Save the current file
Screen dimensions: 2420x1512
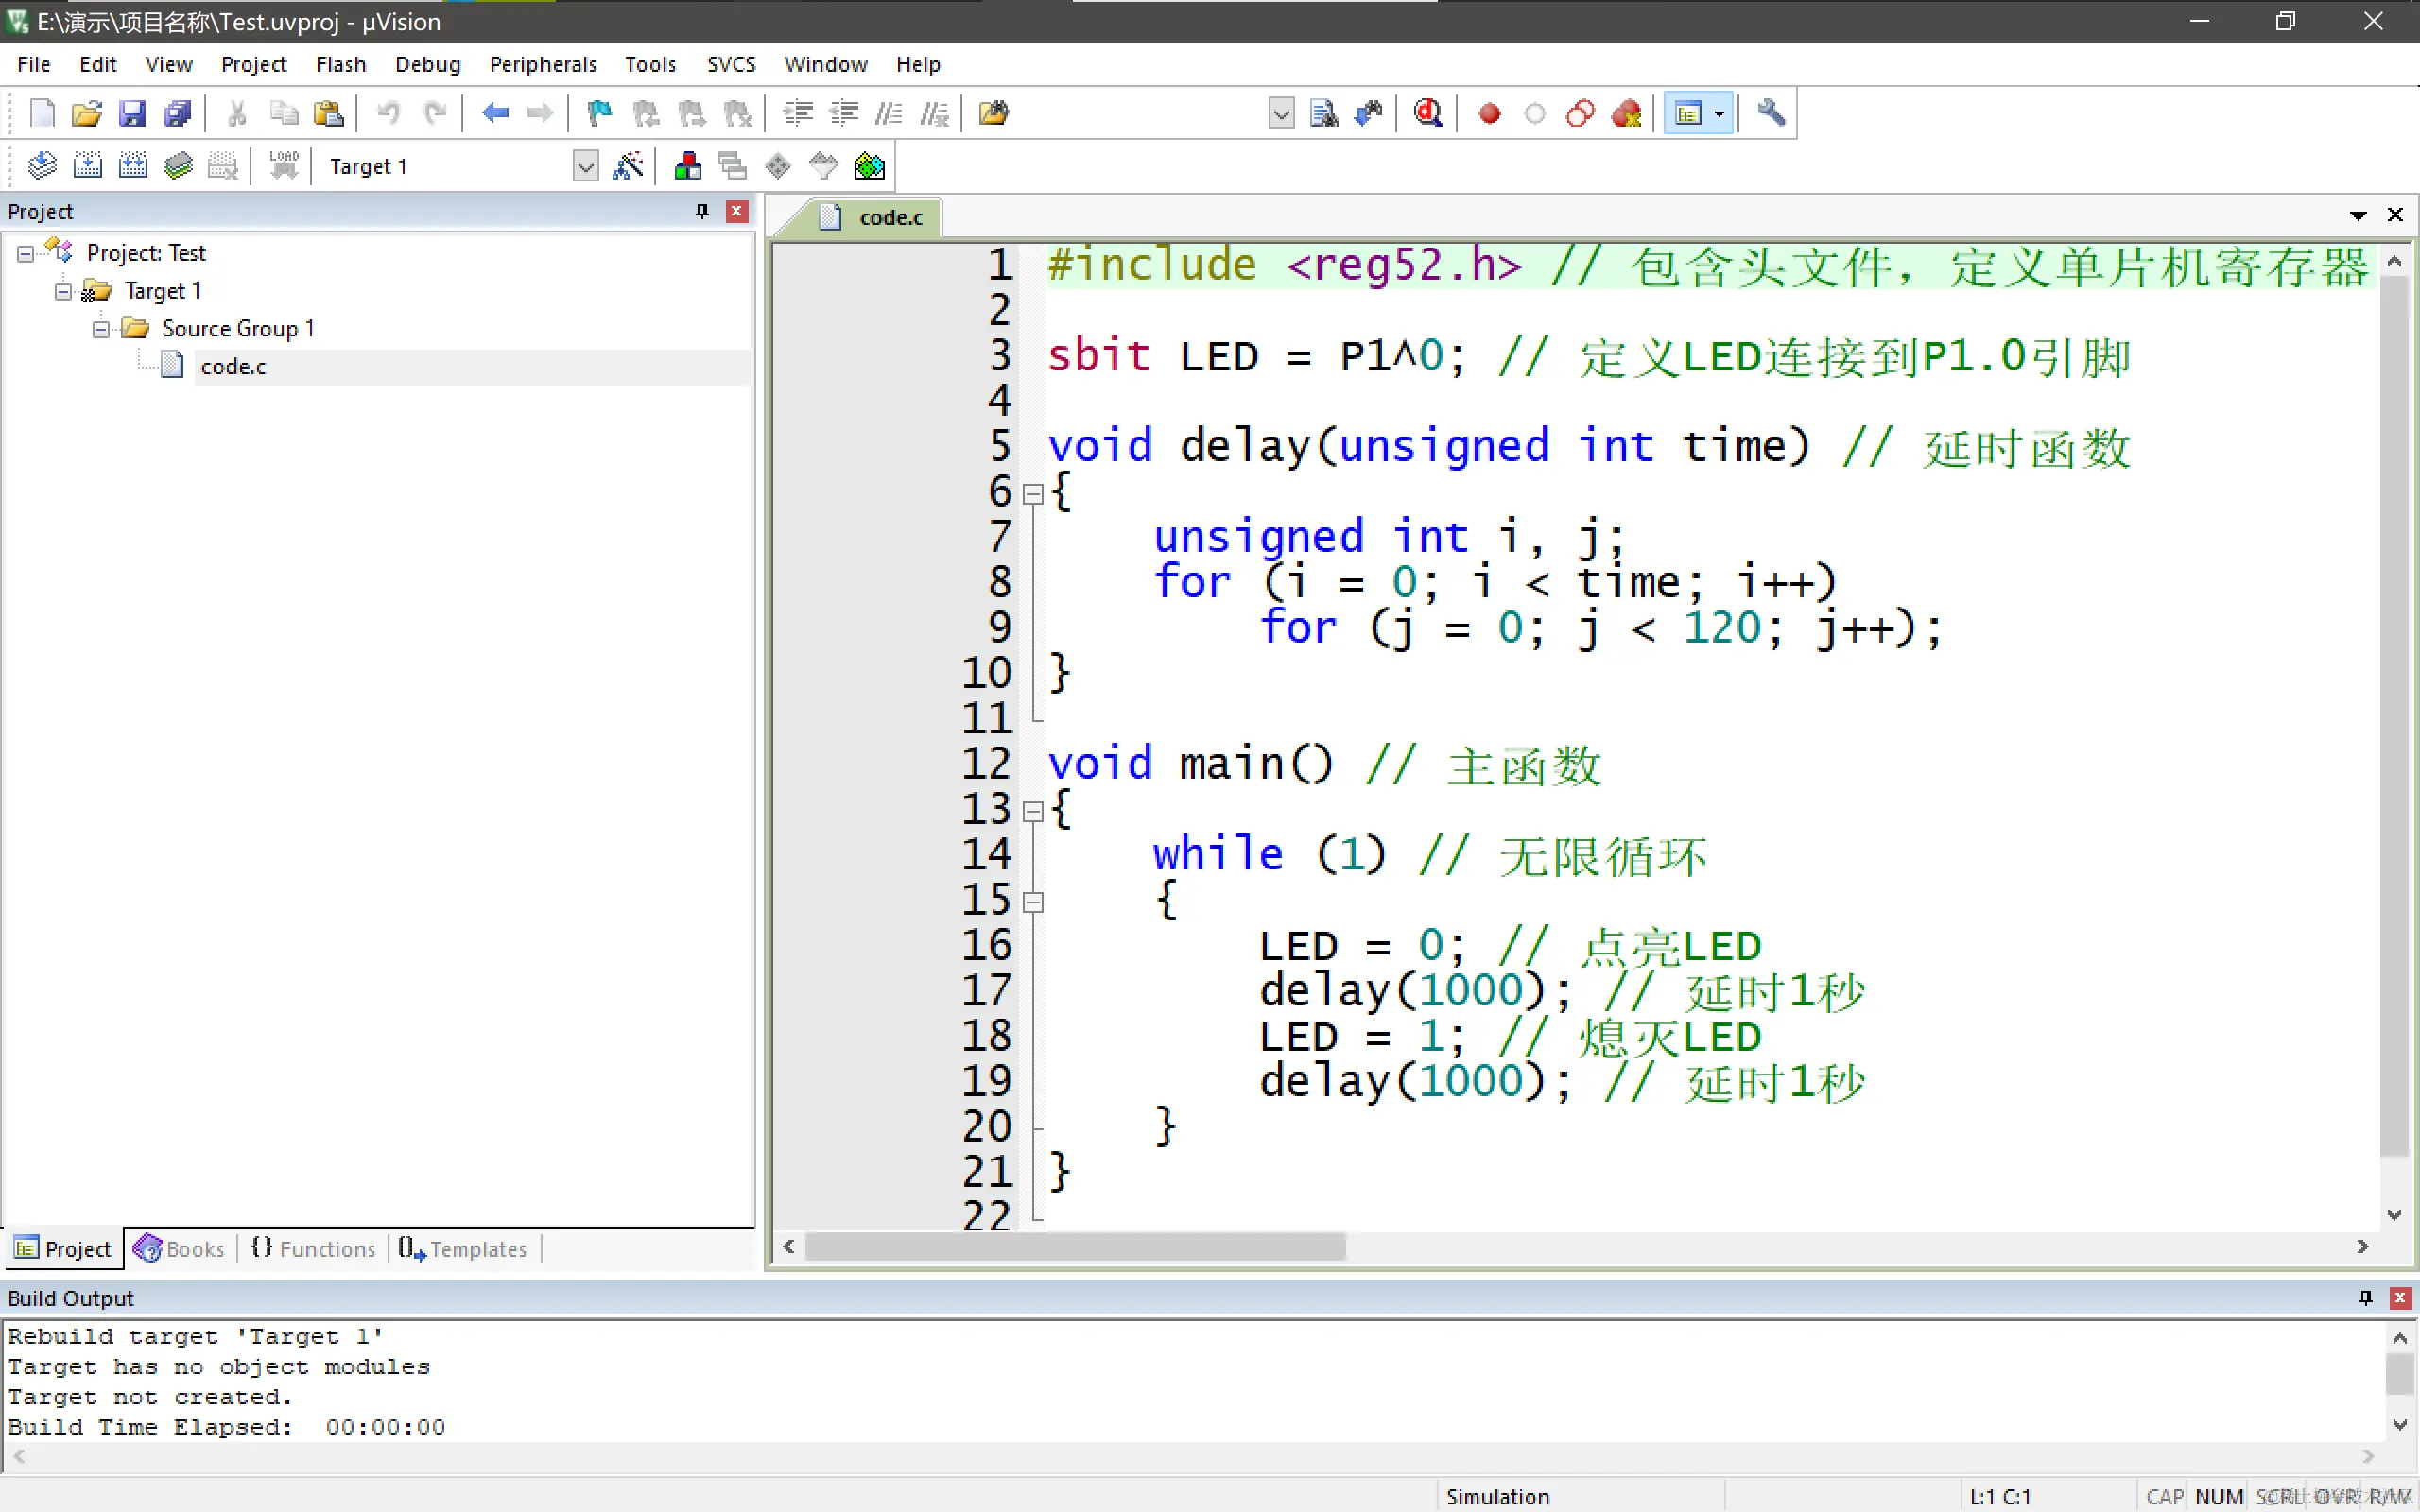coord(132,113)
